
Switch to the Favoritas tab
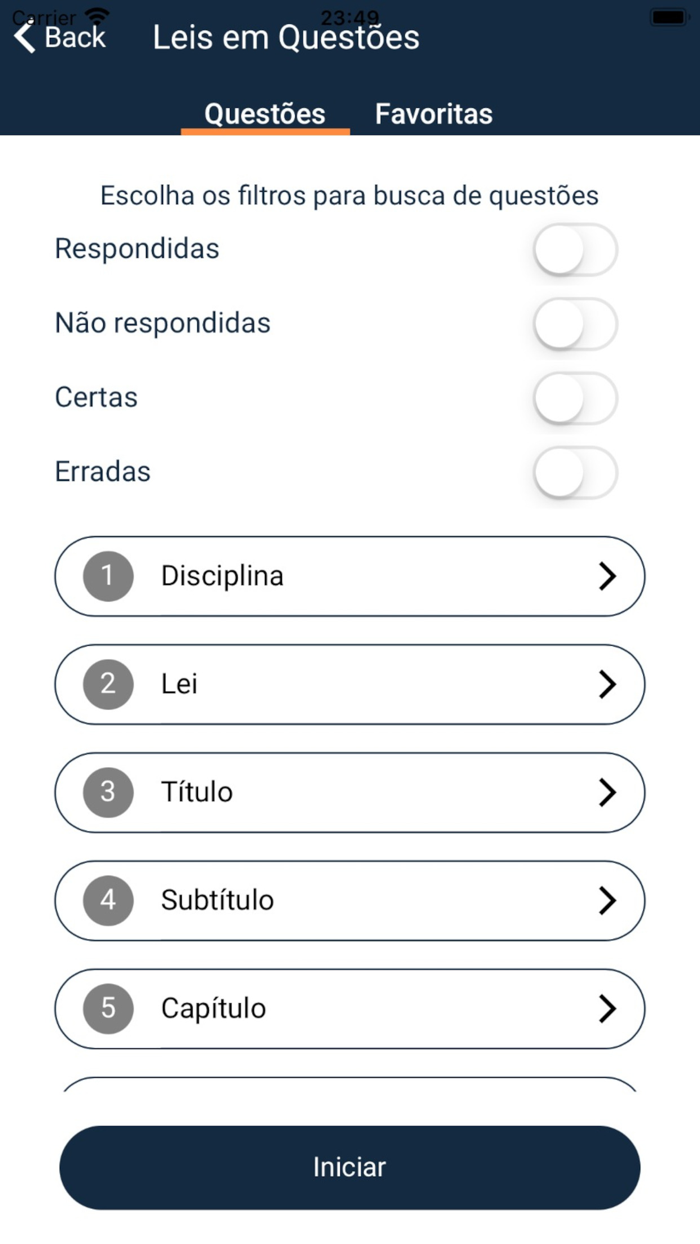click(x=433, y=113)
